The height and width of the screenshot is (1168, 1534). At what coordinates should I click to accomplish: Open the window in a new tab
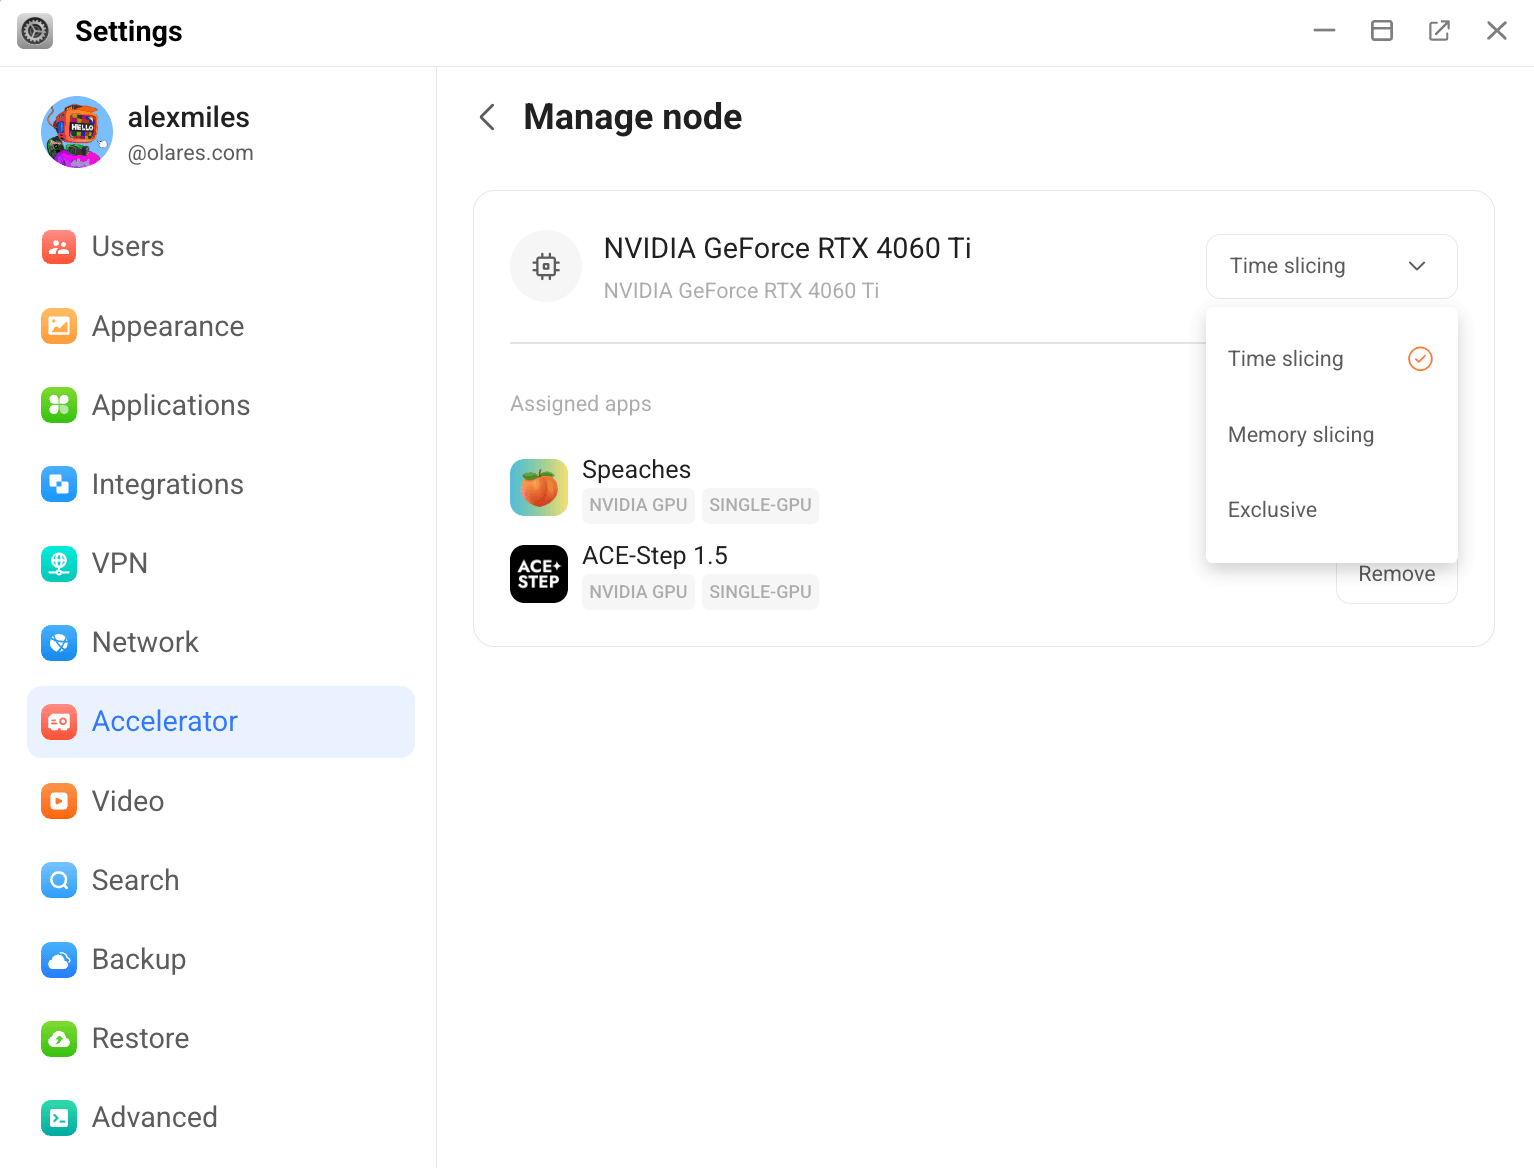pyautogui.click(x=1439, y=31)
